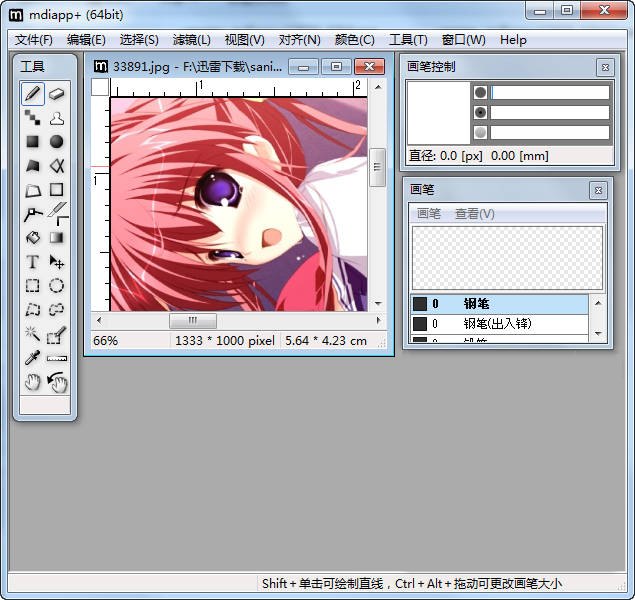Click the light circle brush control icon

tap(480, 132)
